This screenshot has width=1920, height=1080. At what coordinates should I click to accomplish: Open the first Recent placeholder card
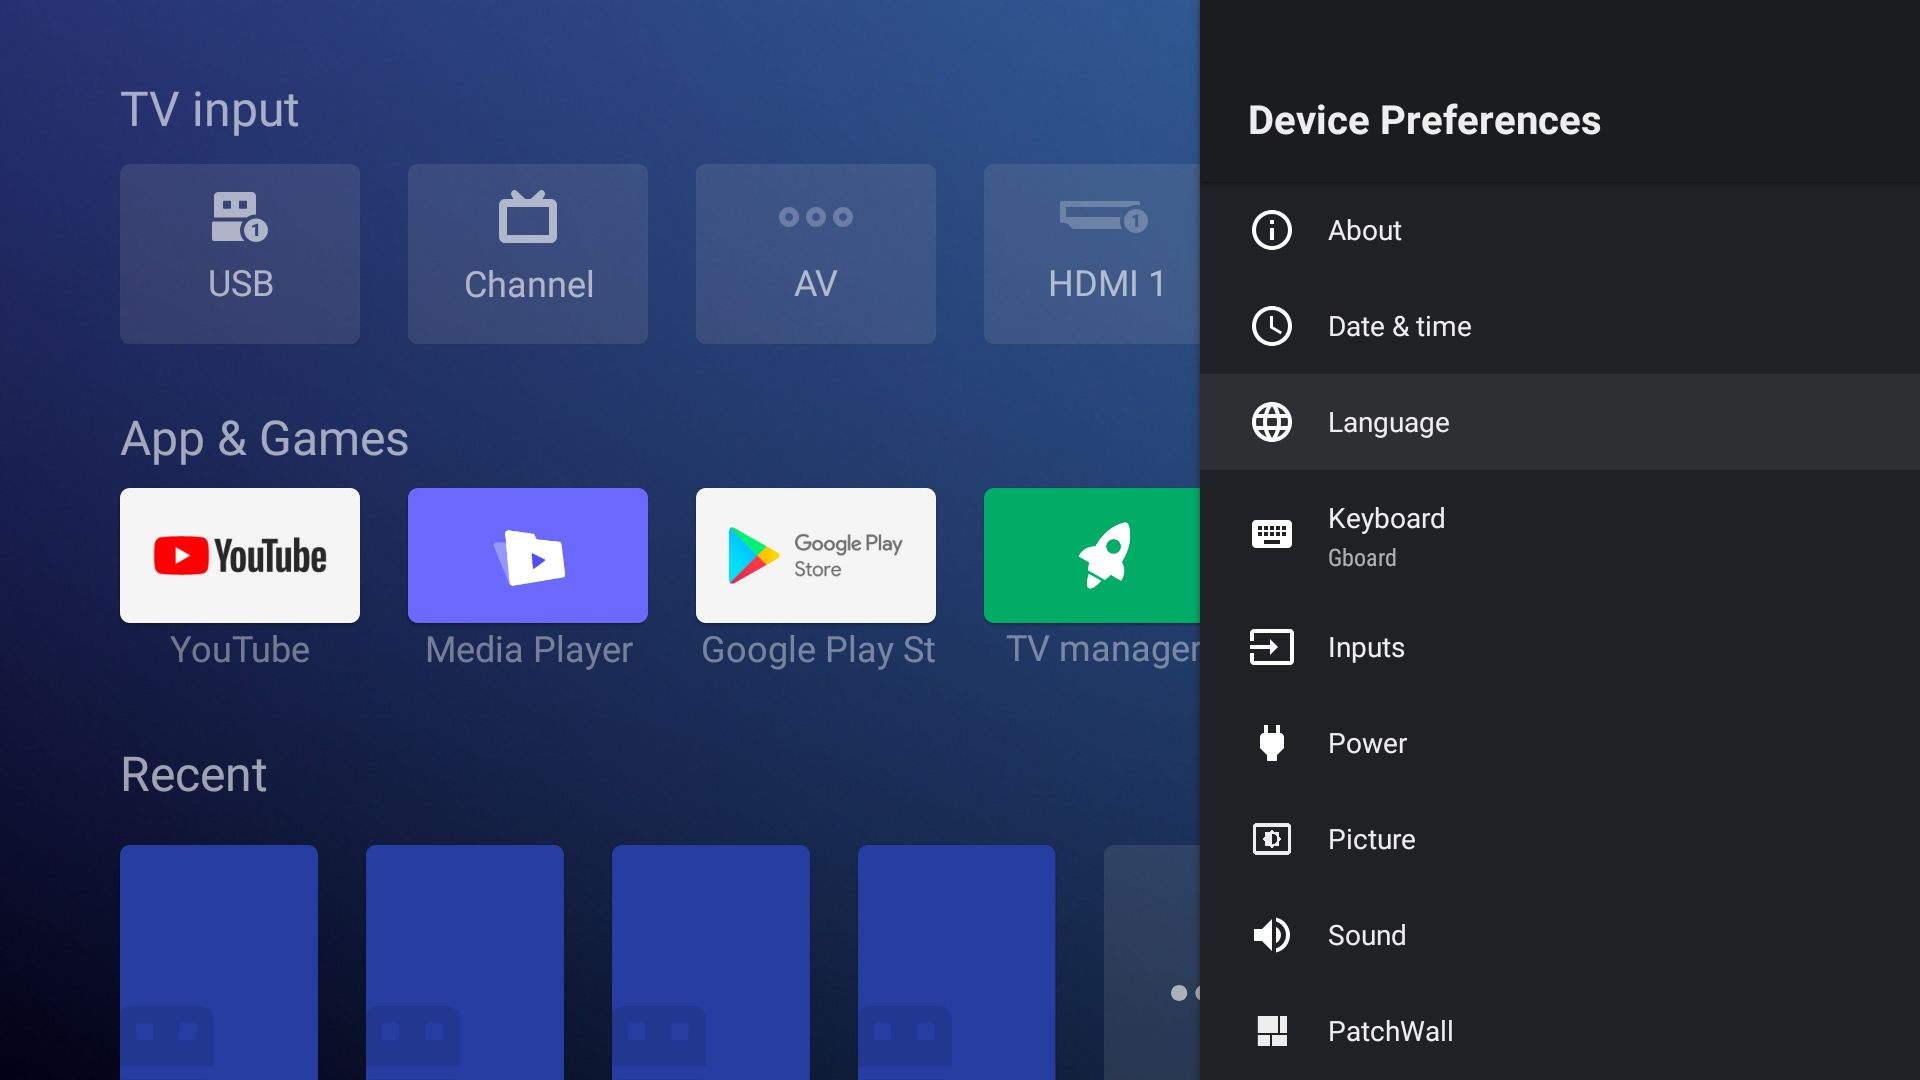pos(219,960)
